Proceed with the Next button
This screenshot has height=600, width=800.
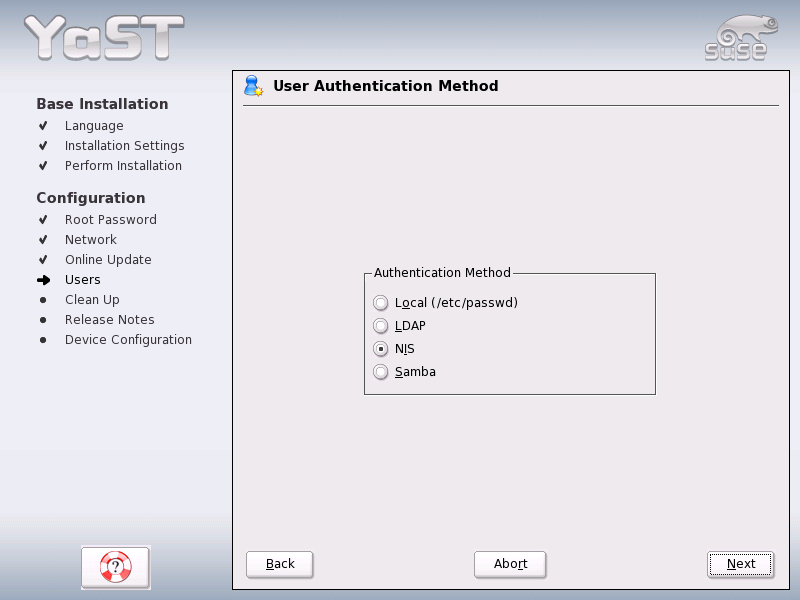tap(741, 564)
